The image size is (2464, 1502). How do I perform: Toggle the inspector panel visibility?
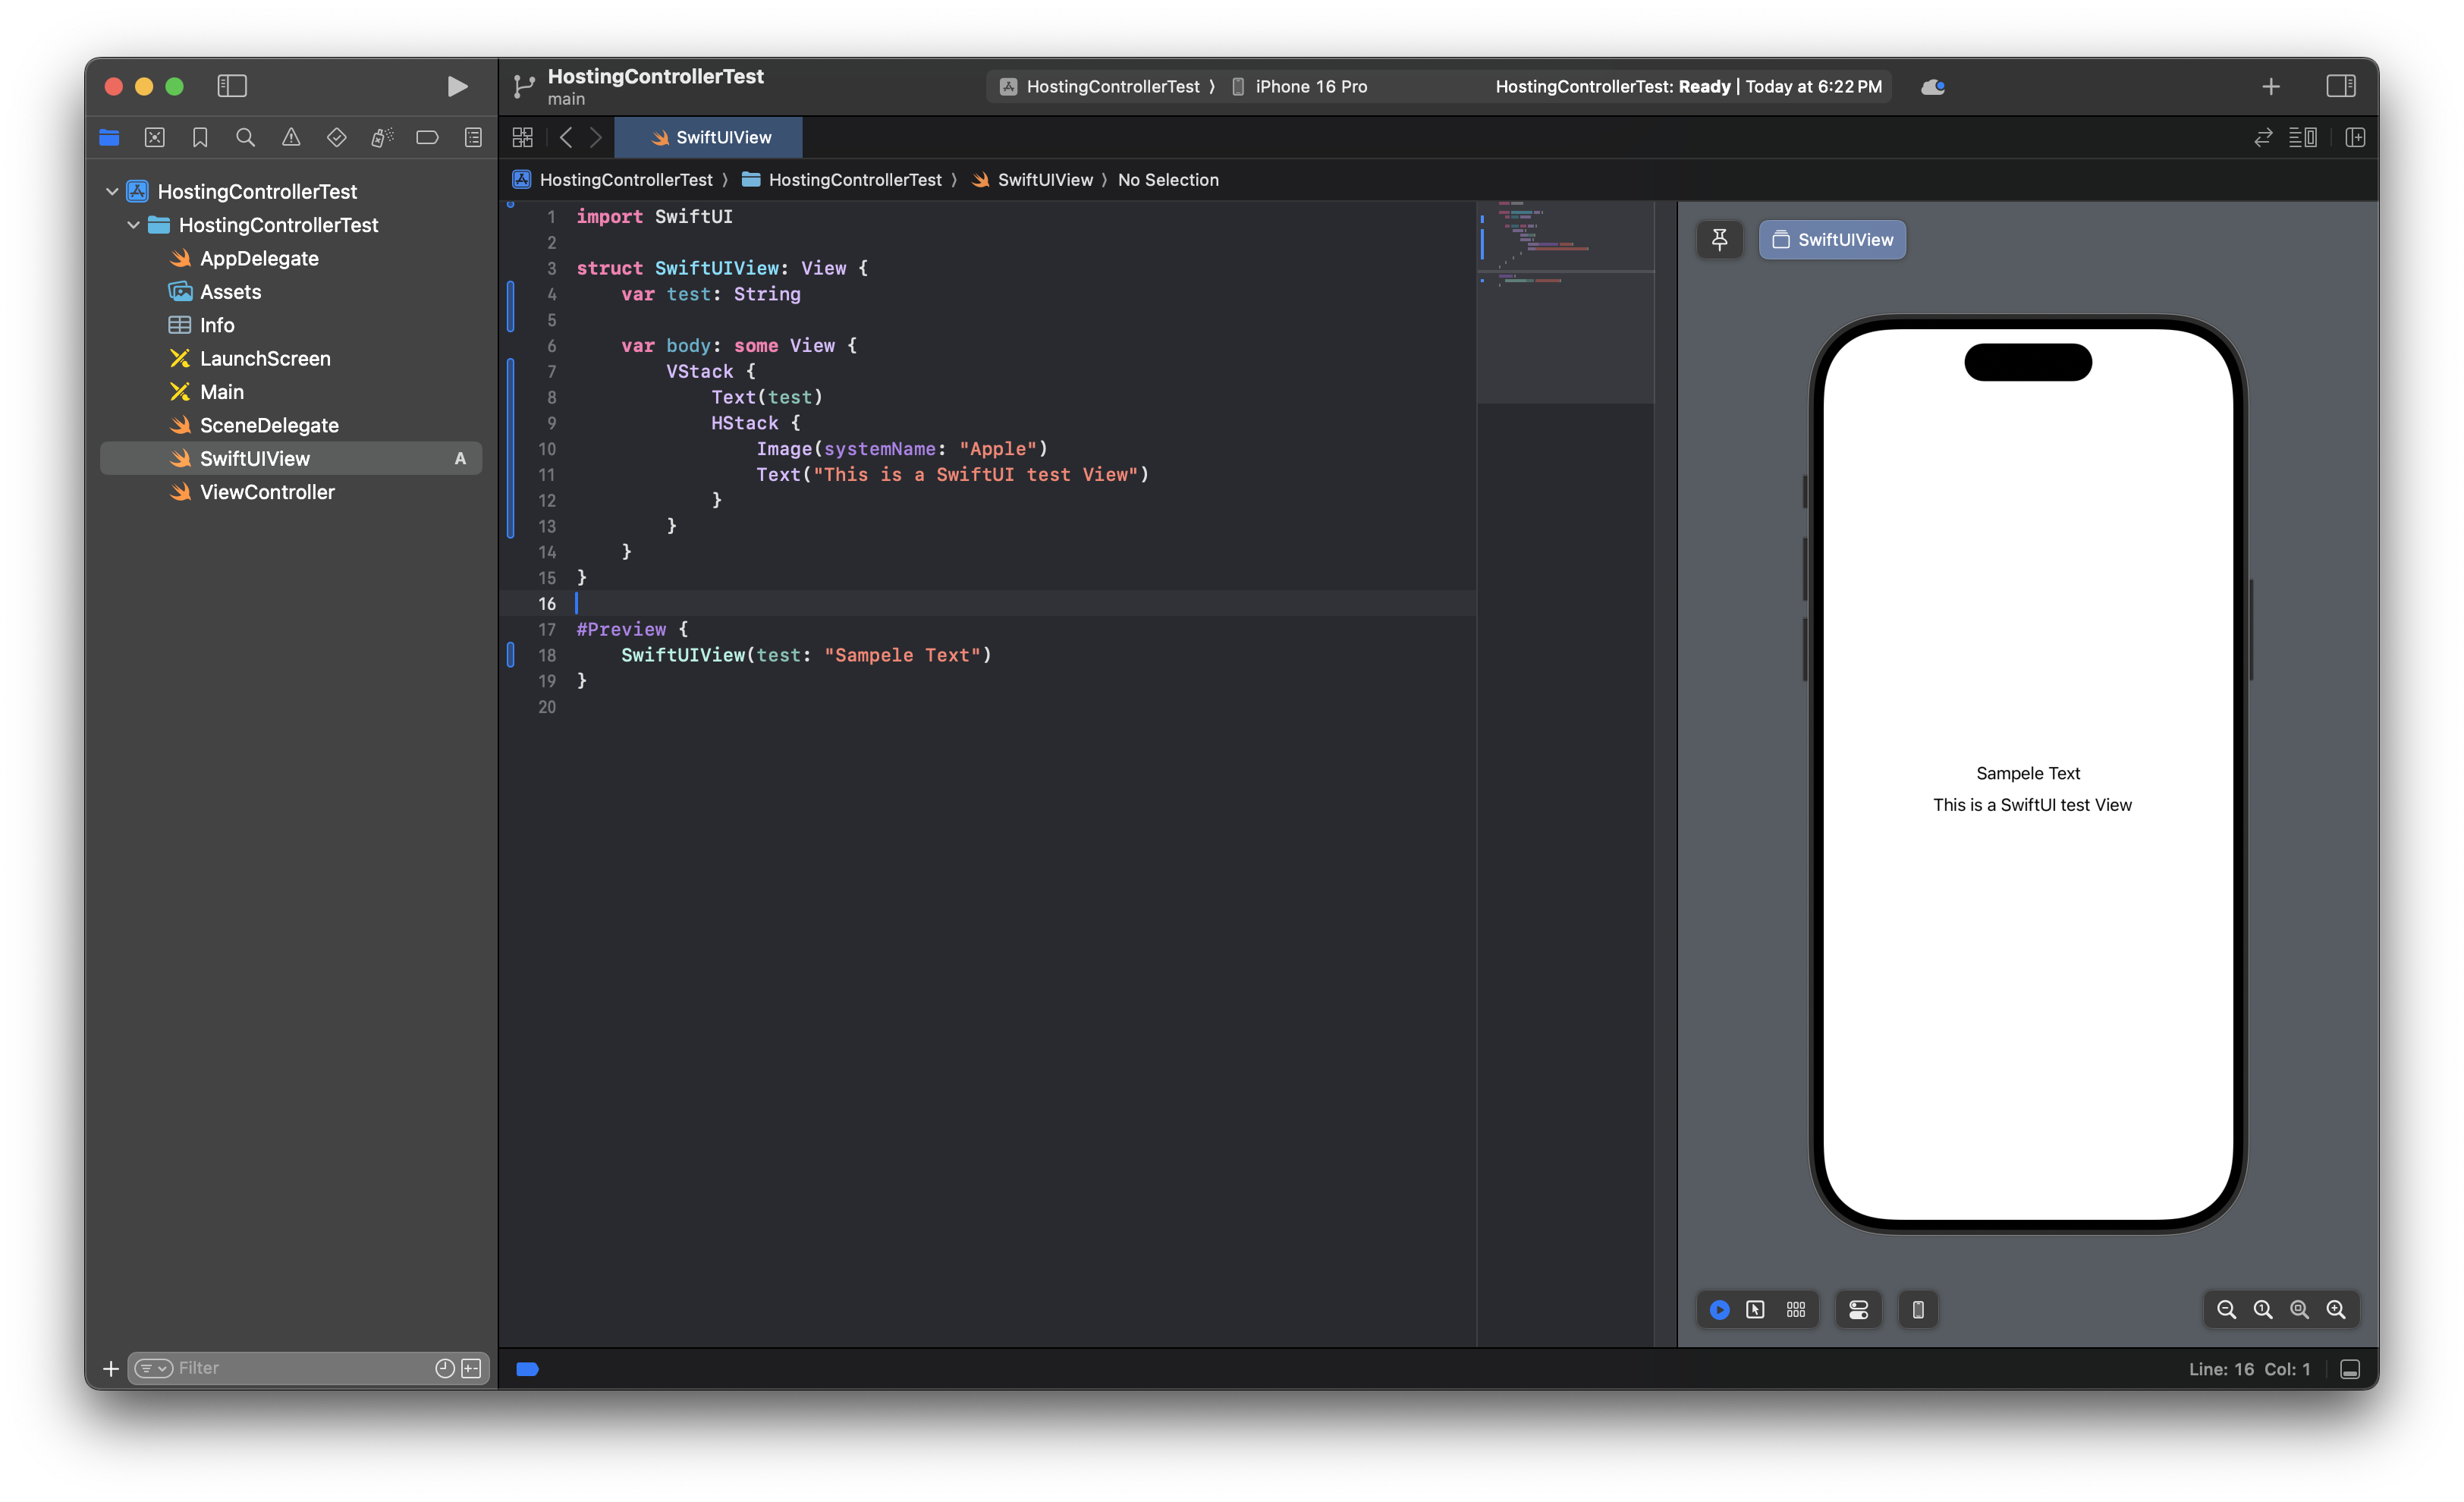click(x=2340, y=87)
